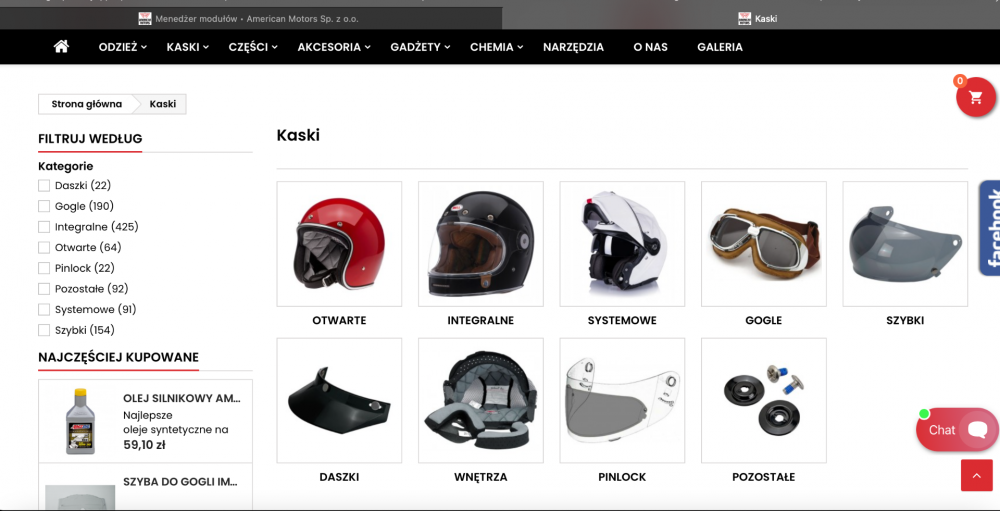Check the Daszki (22) filter
This screenshot has height=511, width=1000.
44,186
